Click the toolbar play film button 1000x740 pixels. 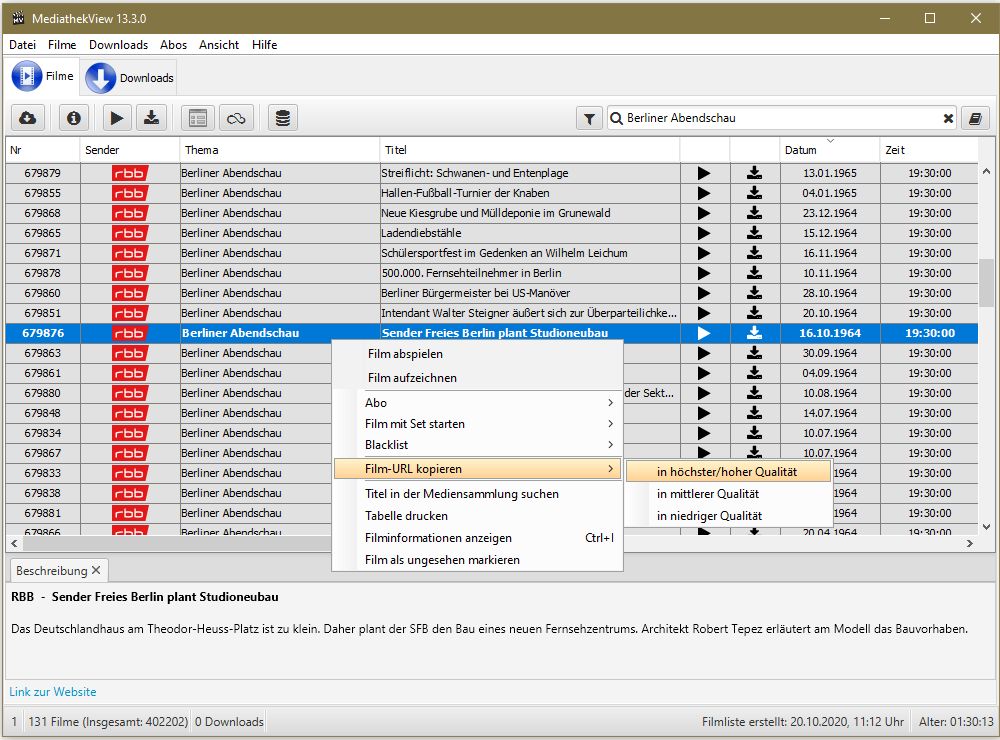coord(117,118)
